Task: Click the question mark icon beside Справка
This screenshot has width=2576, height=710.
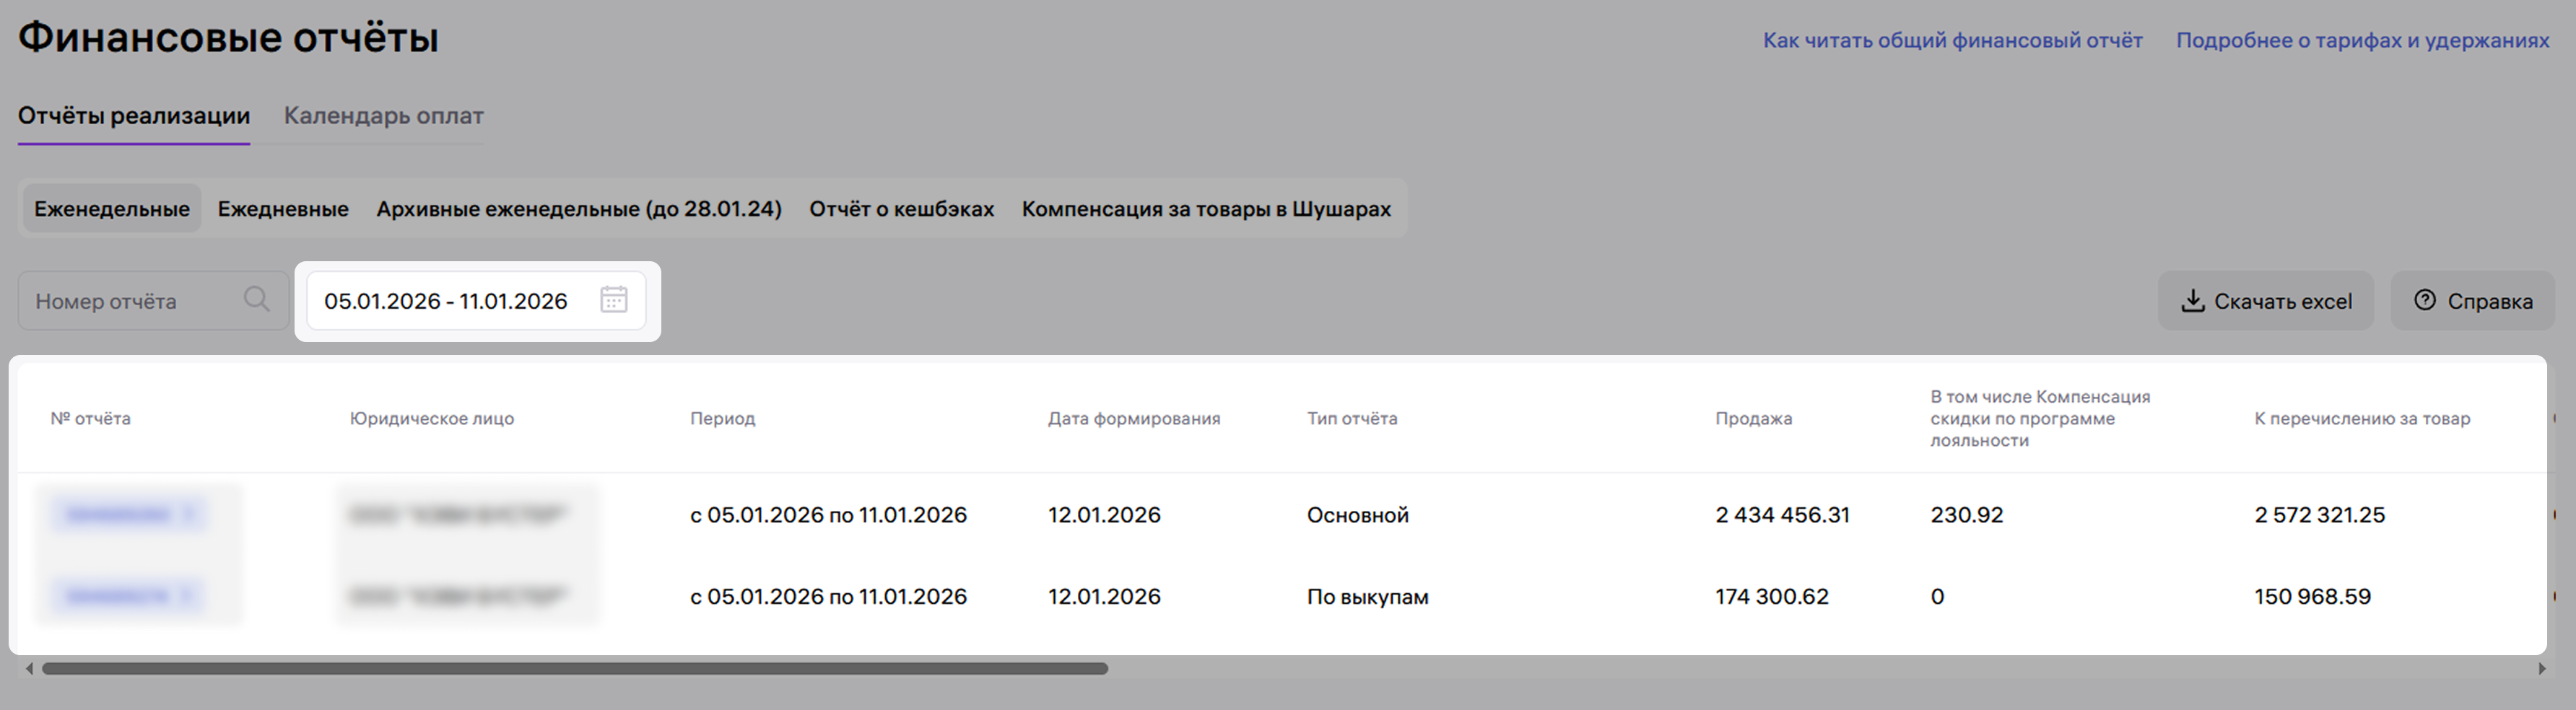Action: pyautogui.click(x=2424, y=300)
